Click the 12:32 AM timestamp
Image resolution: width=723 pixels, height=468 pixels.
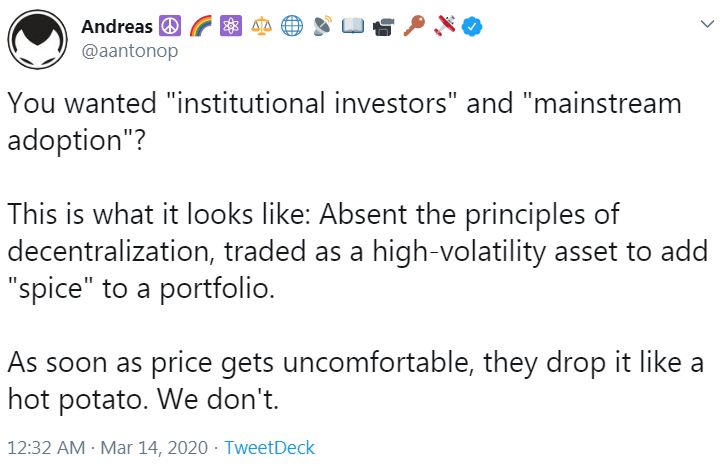(x=47, y=448)
